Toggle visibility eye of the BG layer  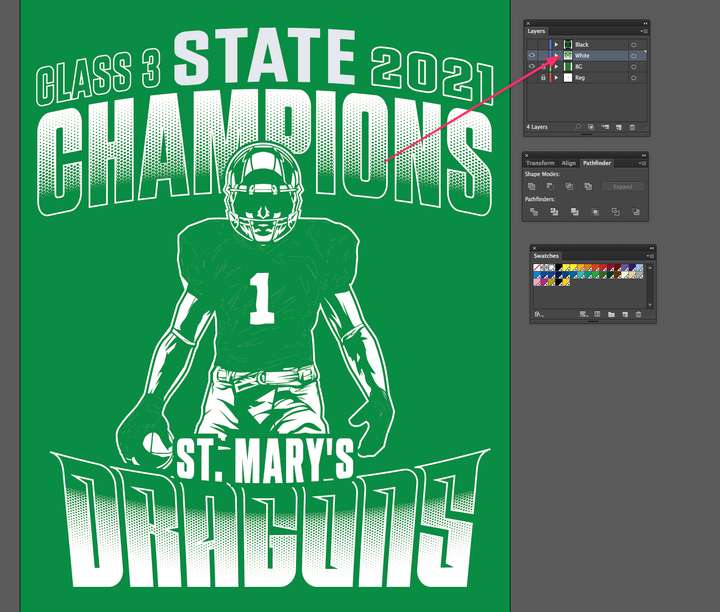[532, 66]
